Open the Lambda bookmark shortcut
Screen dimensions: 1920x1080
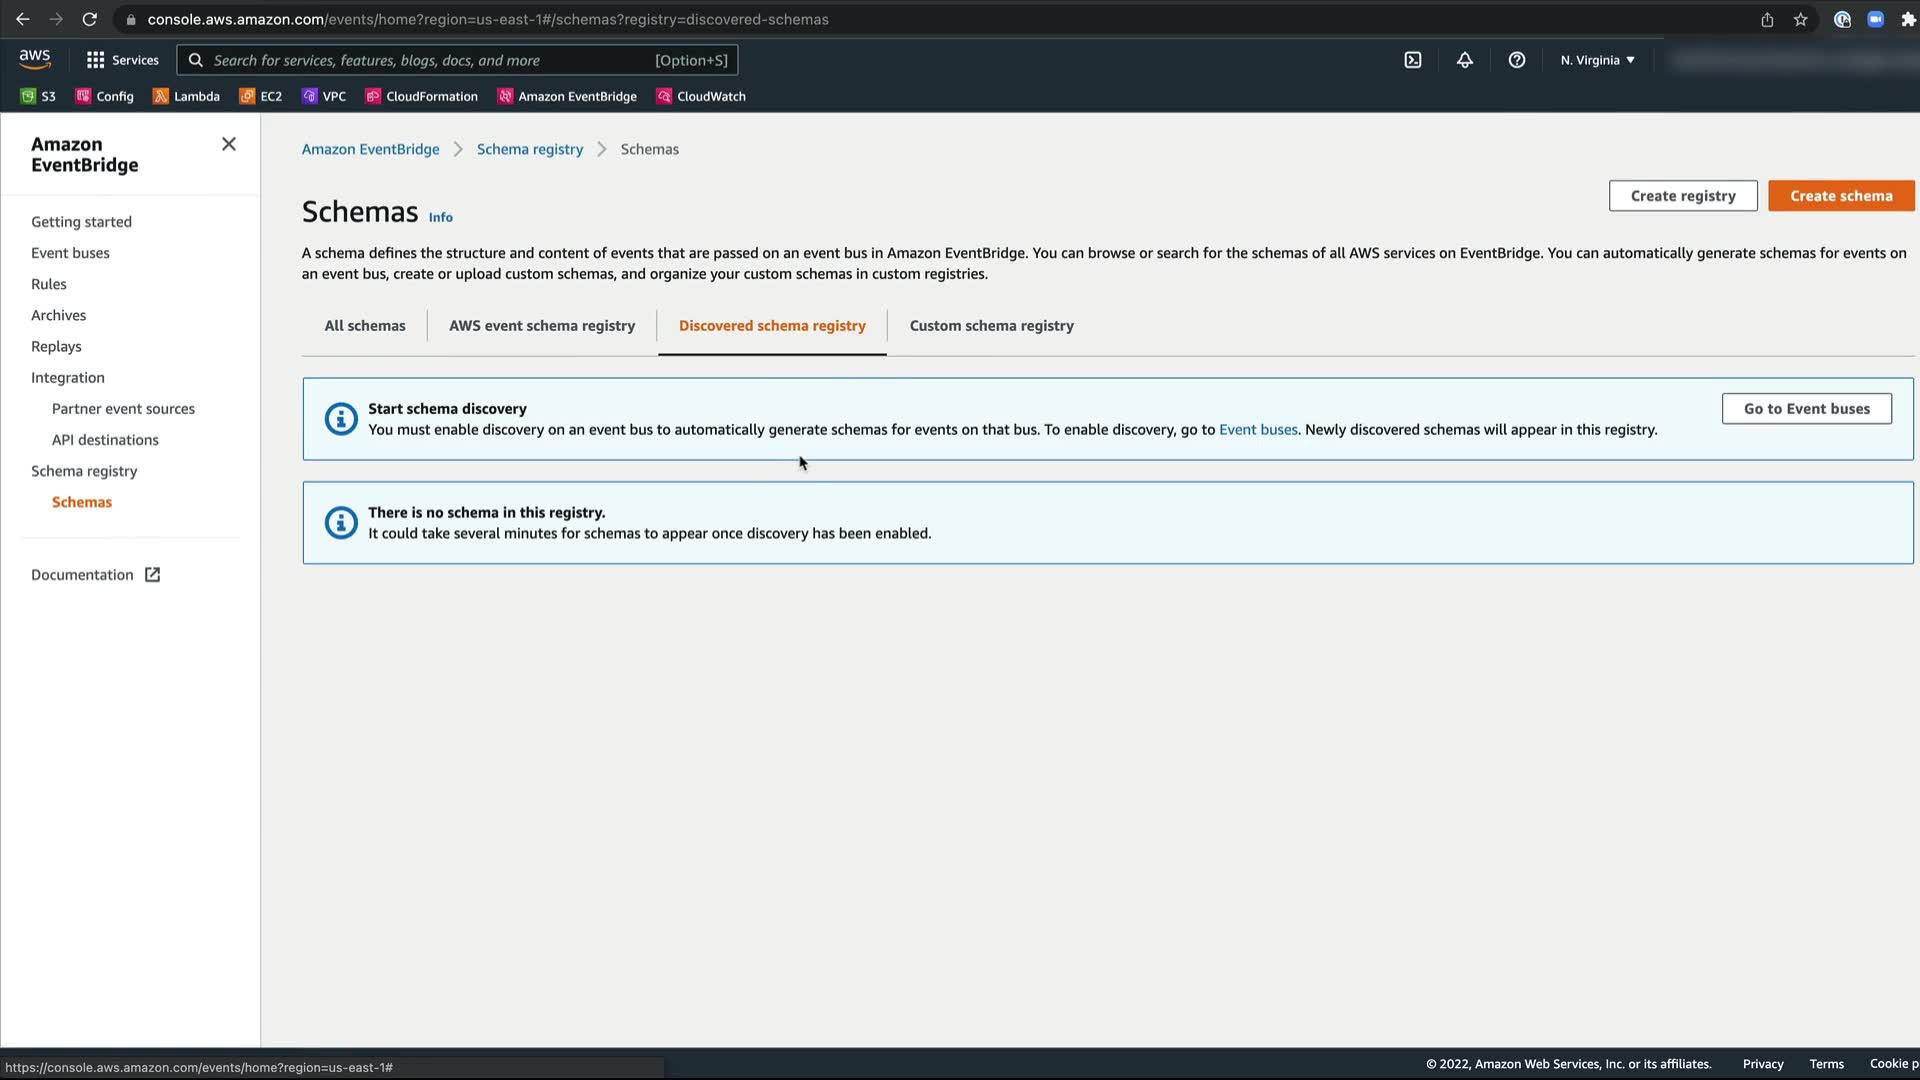186,96
